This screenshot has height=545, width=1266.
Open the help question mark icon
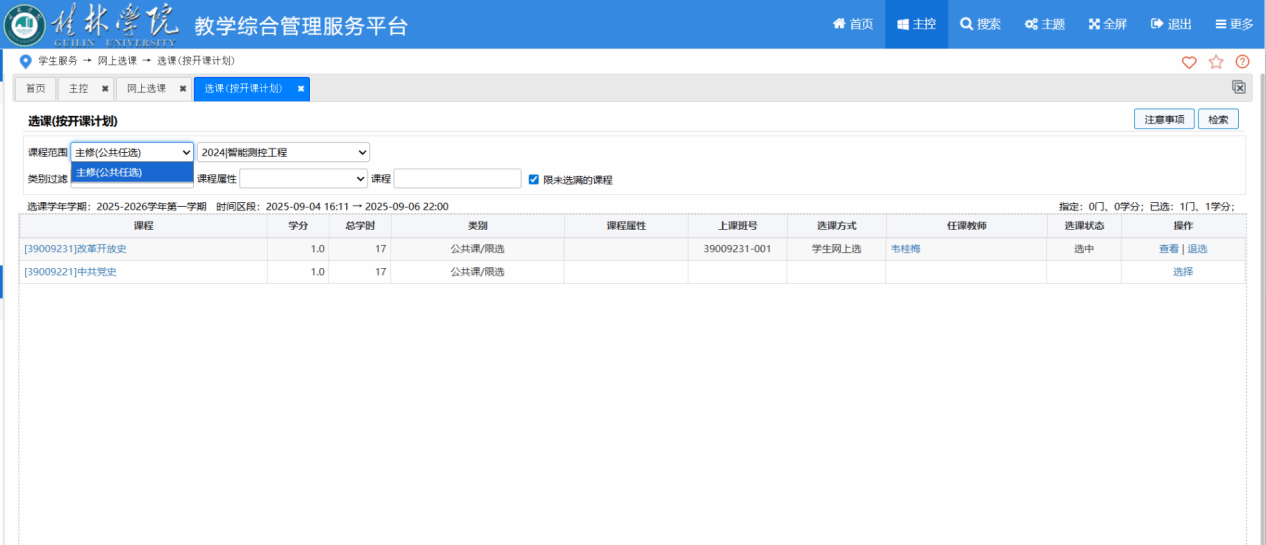[x=1243, y=62]
